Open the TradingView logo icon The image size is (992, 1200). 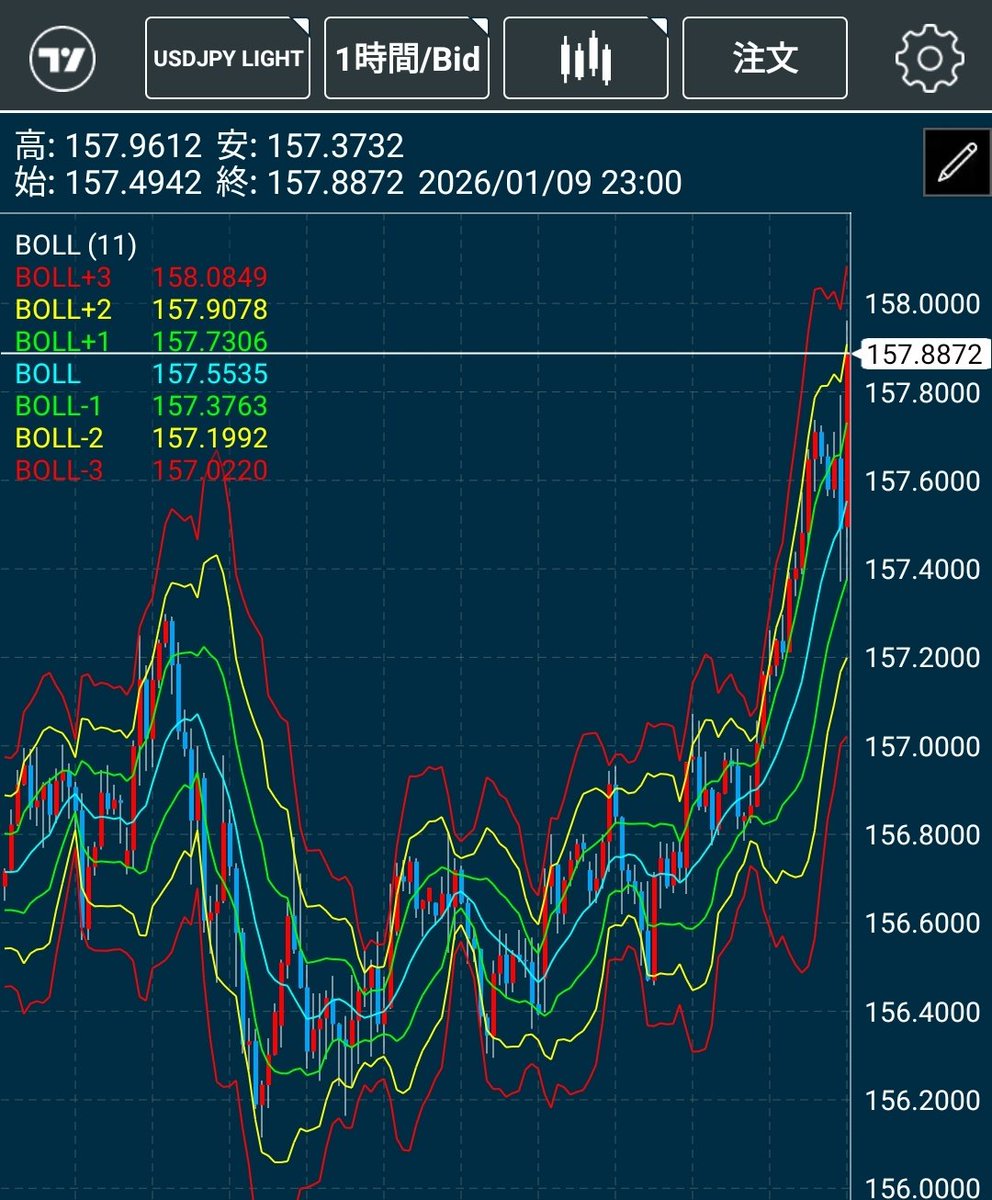click(x=63, y=59)
